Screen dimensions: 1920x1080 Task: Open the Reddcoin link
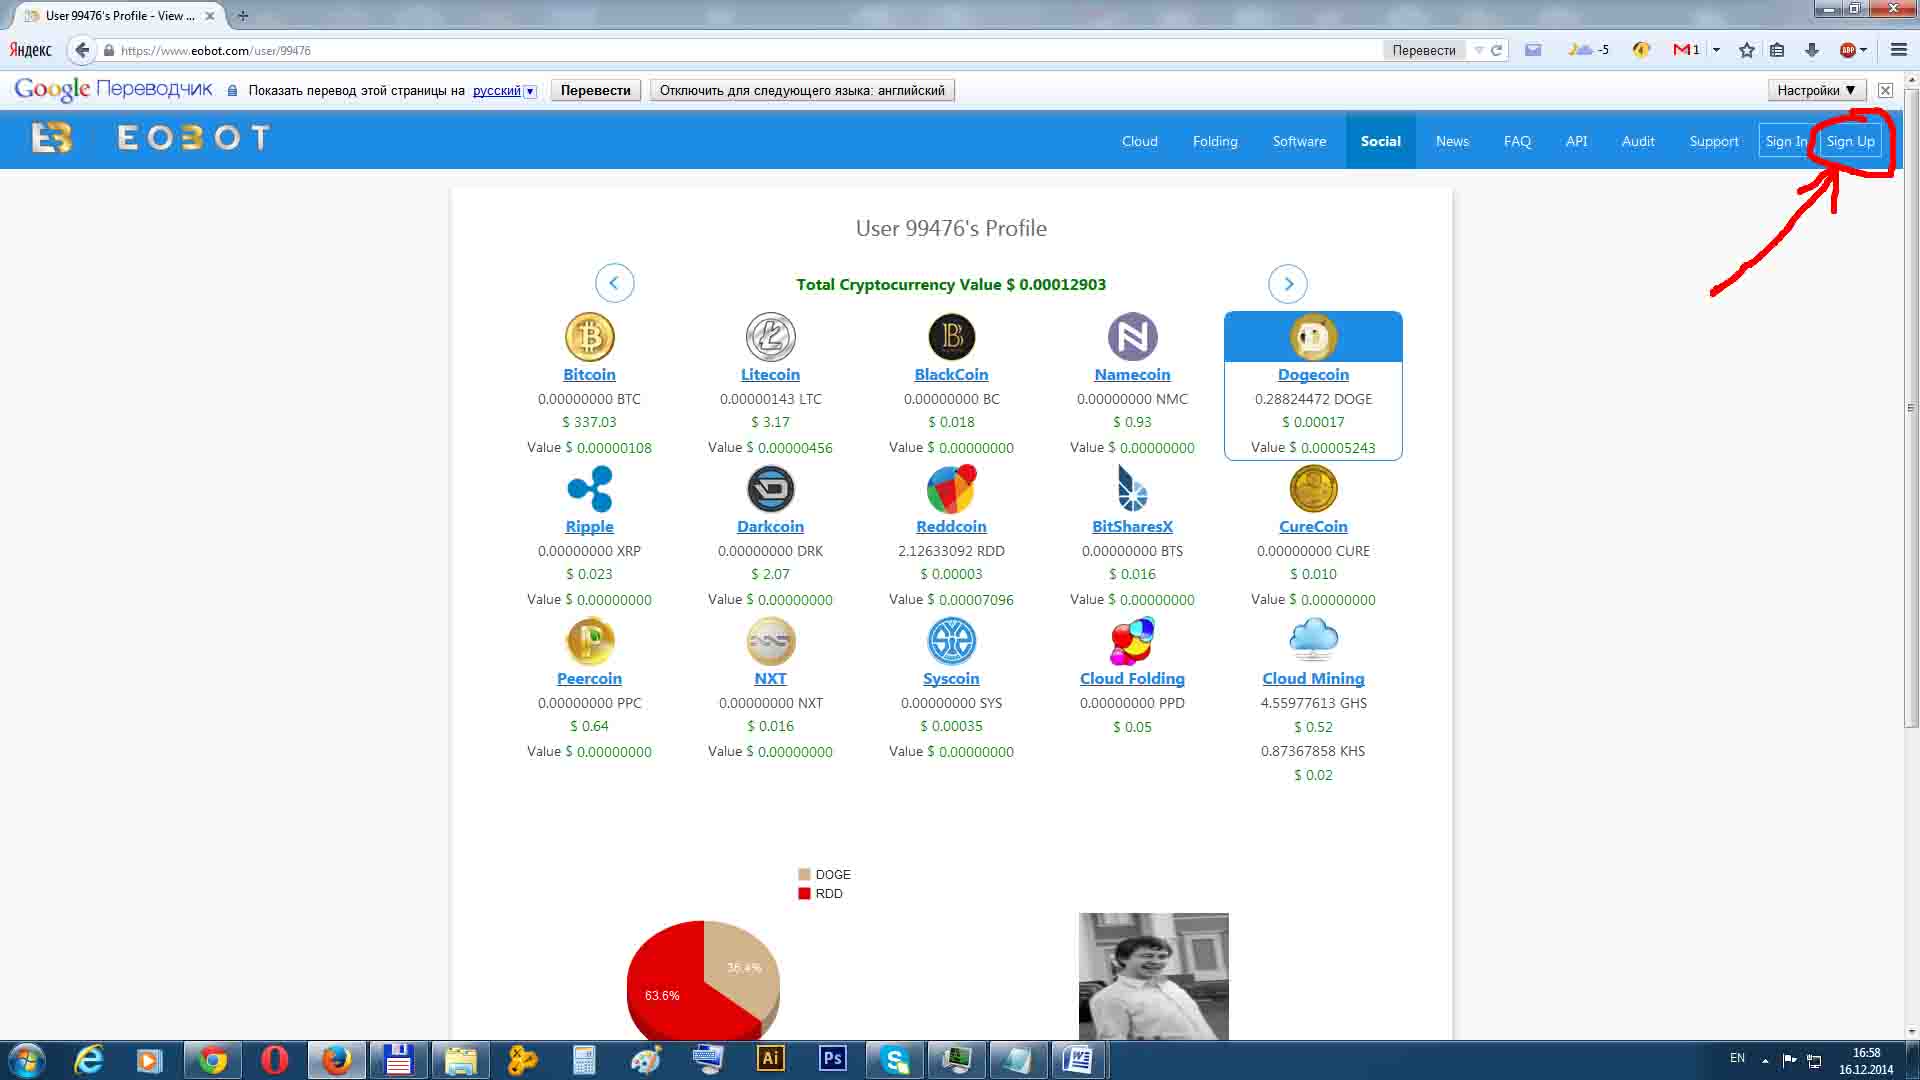click(951, 526)
